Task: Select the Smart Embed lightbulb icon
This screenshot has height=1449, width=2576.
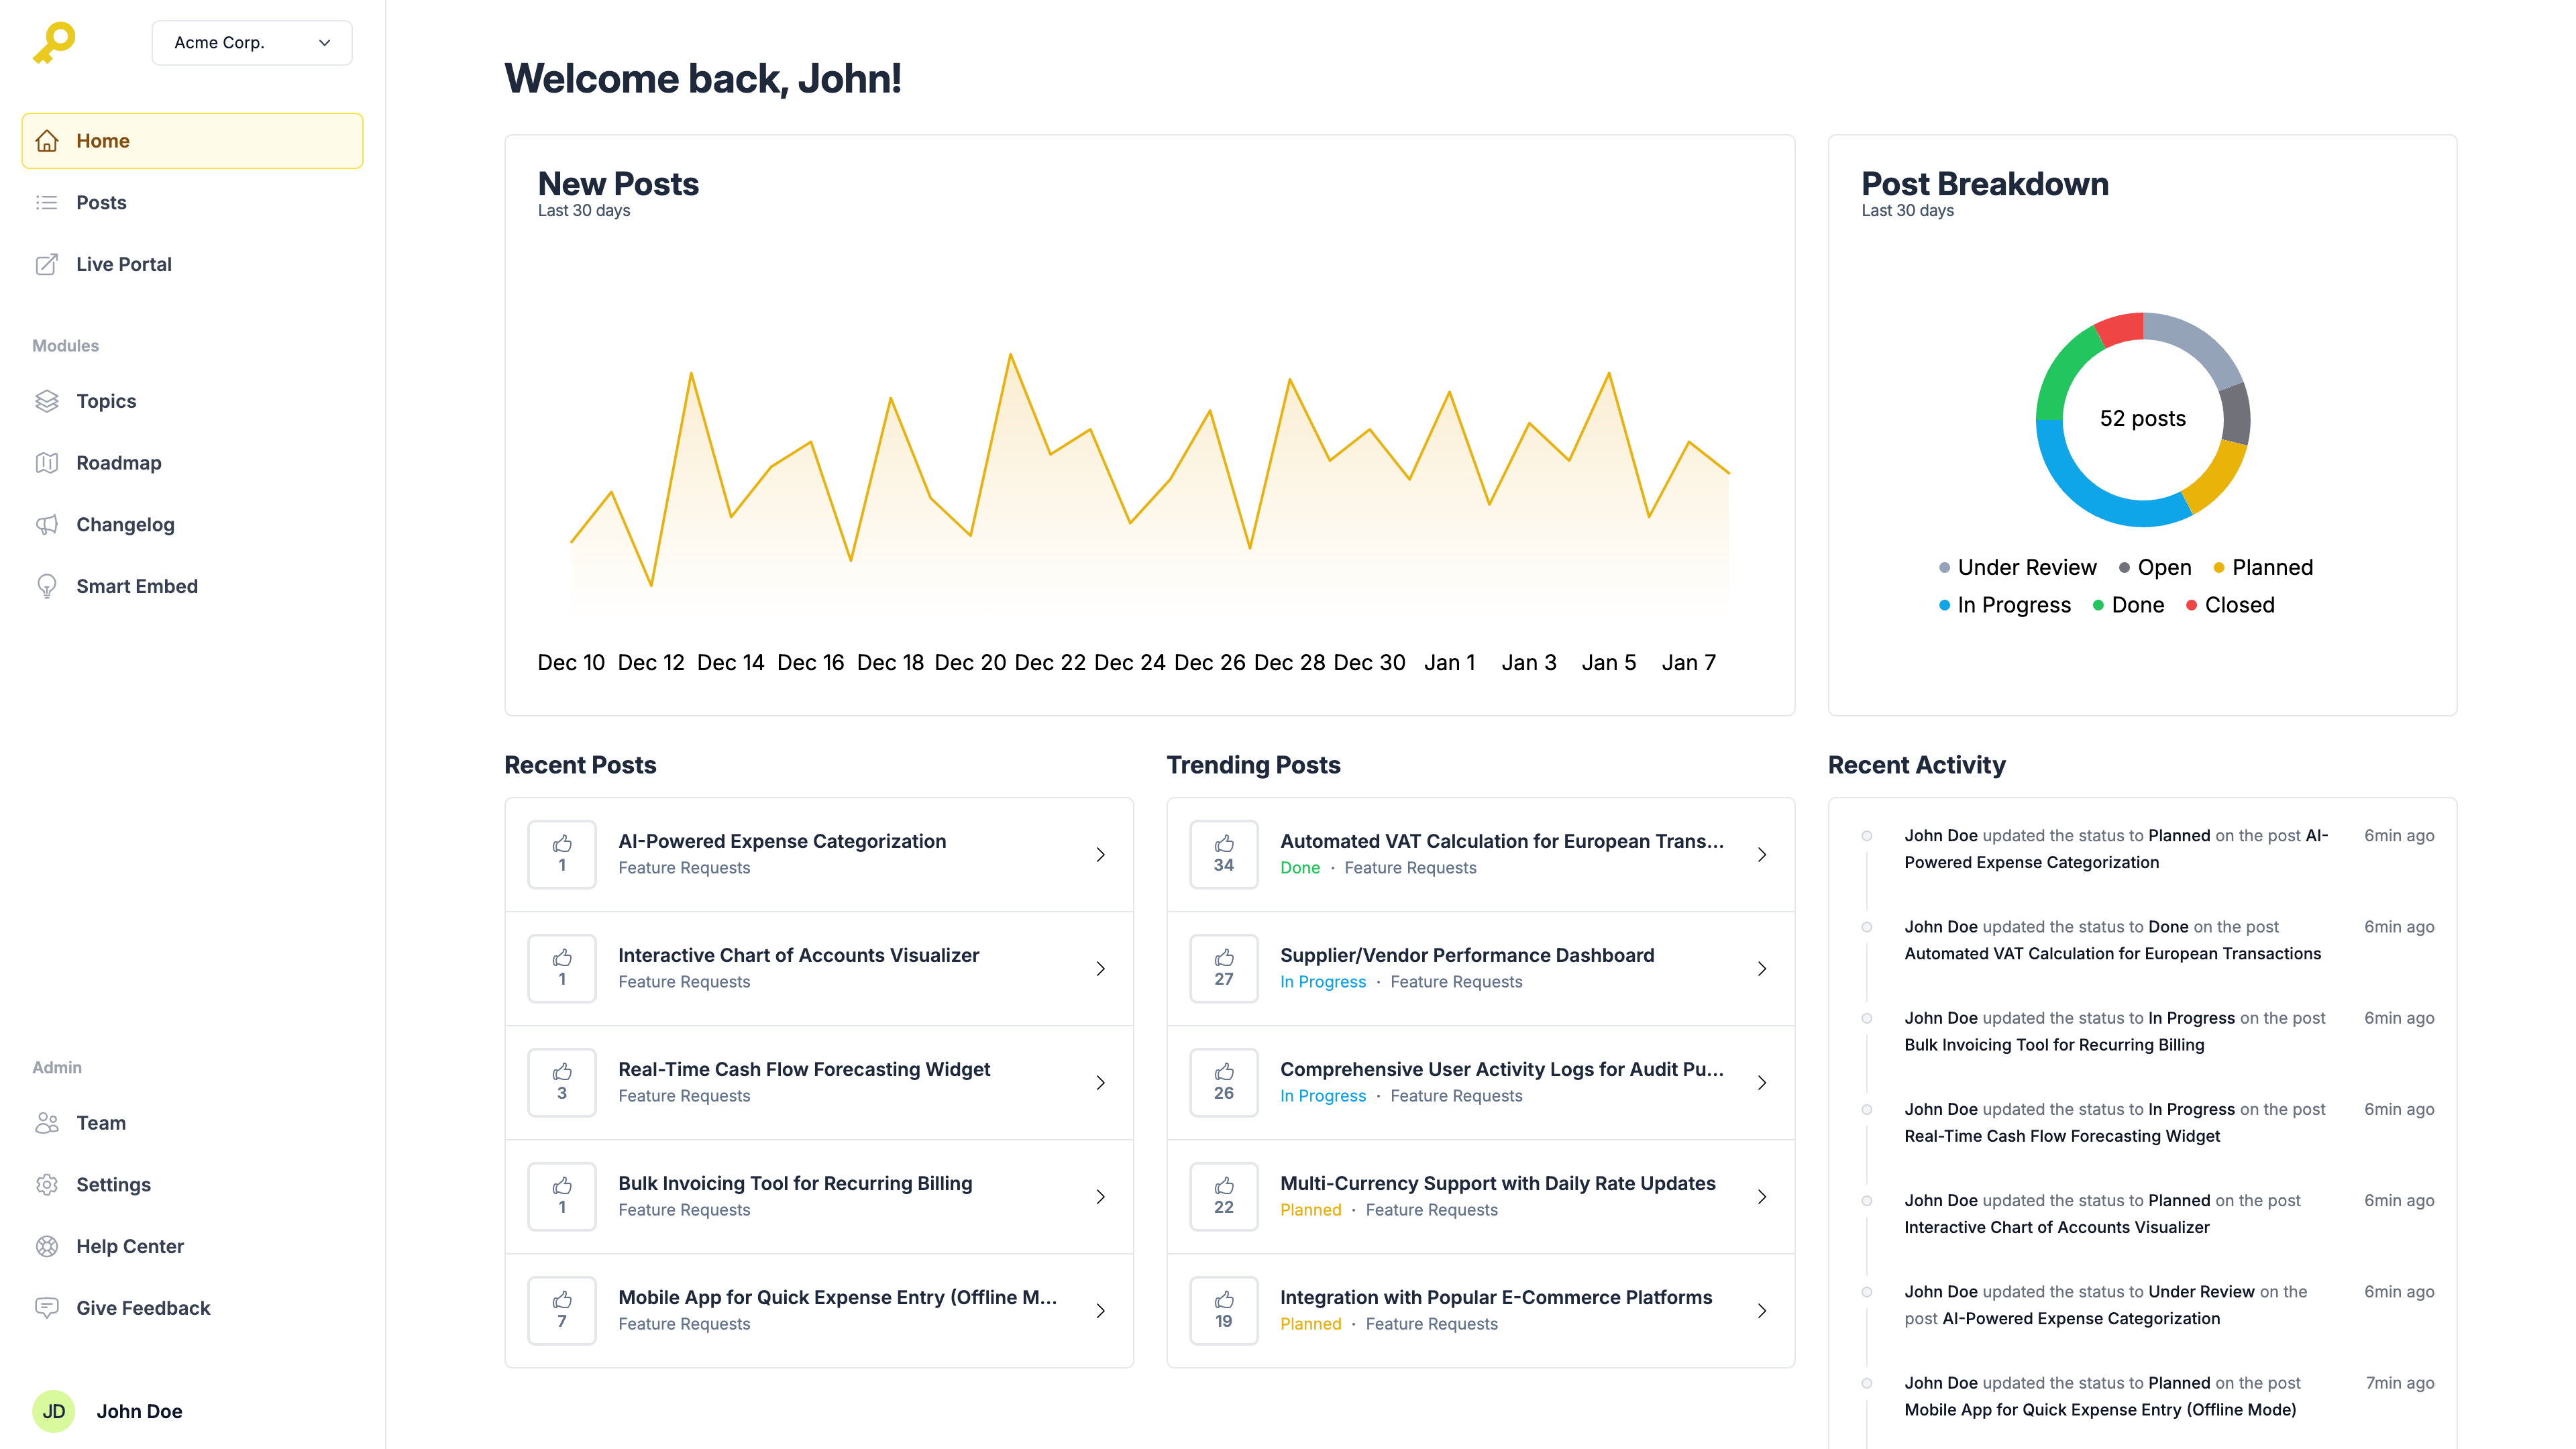Action: (47, 587)
